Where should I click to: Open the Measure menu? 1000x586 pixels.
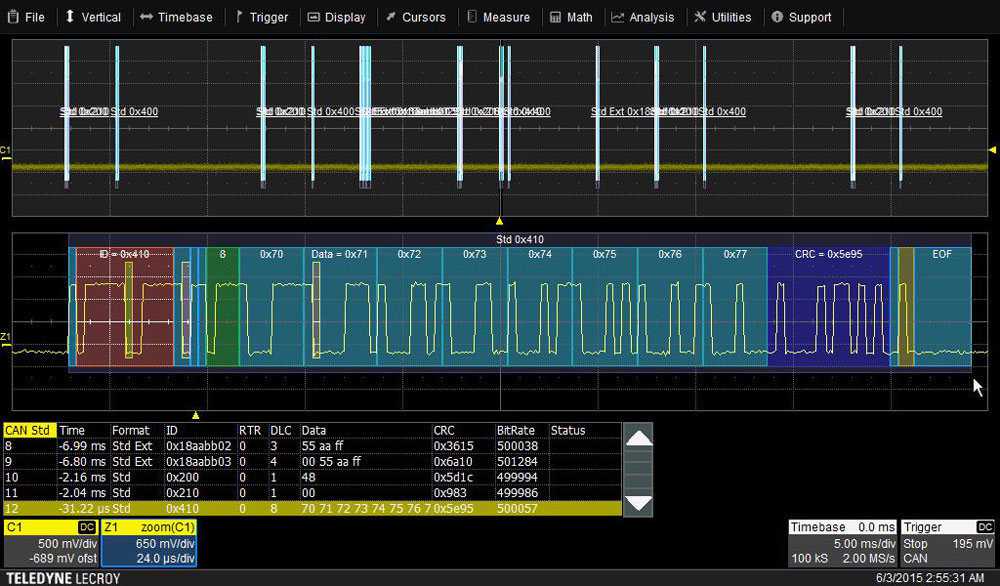click(x=497, y=17)
